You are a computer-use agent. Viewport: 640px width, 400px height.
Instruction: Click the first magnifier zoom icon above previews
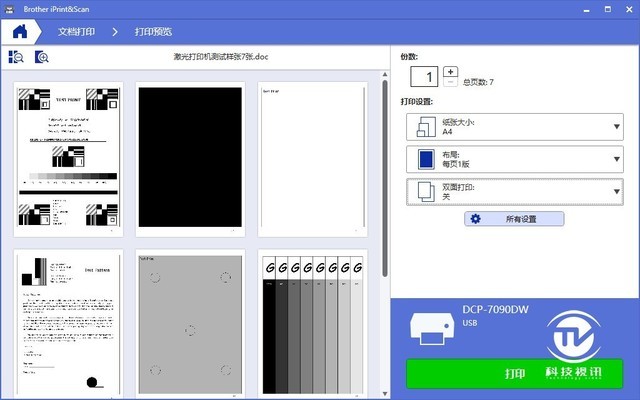click(17, 57)
